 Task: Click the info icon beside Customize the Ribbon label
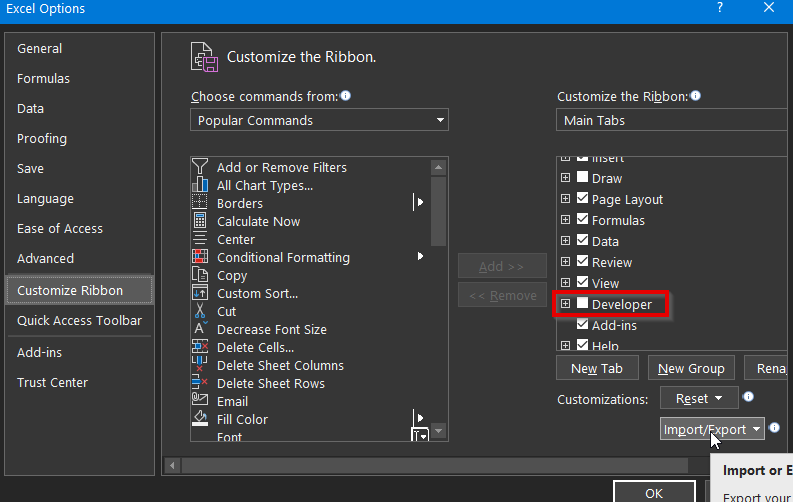696,96
